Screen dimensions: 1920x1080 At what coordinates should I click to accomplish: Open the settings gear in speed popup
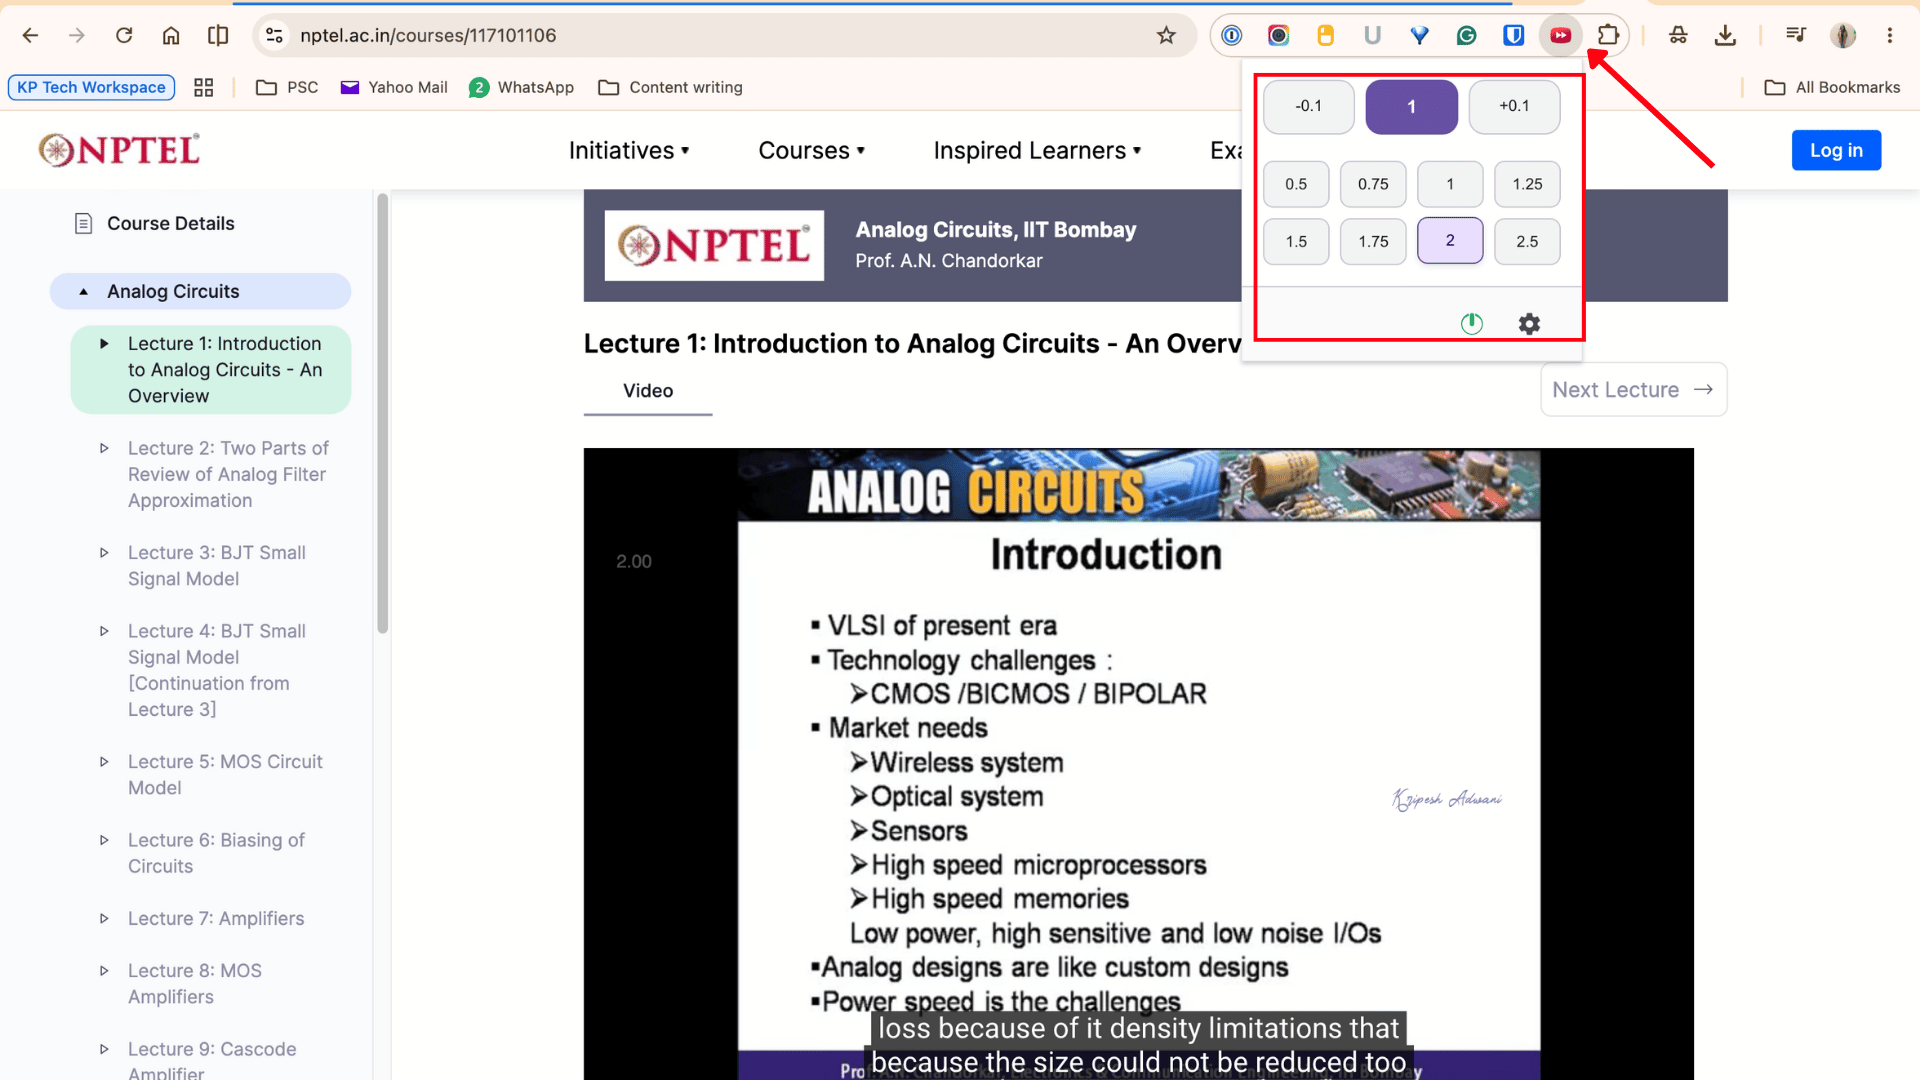(1529, 324)
